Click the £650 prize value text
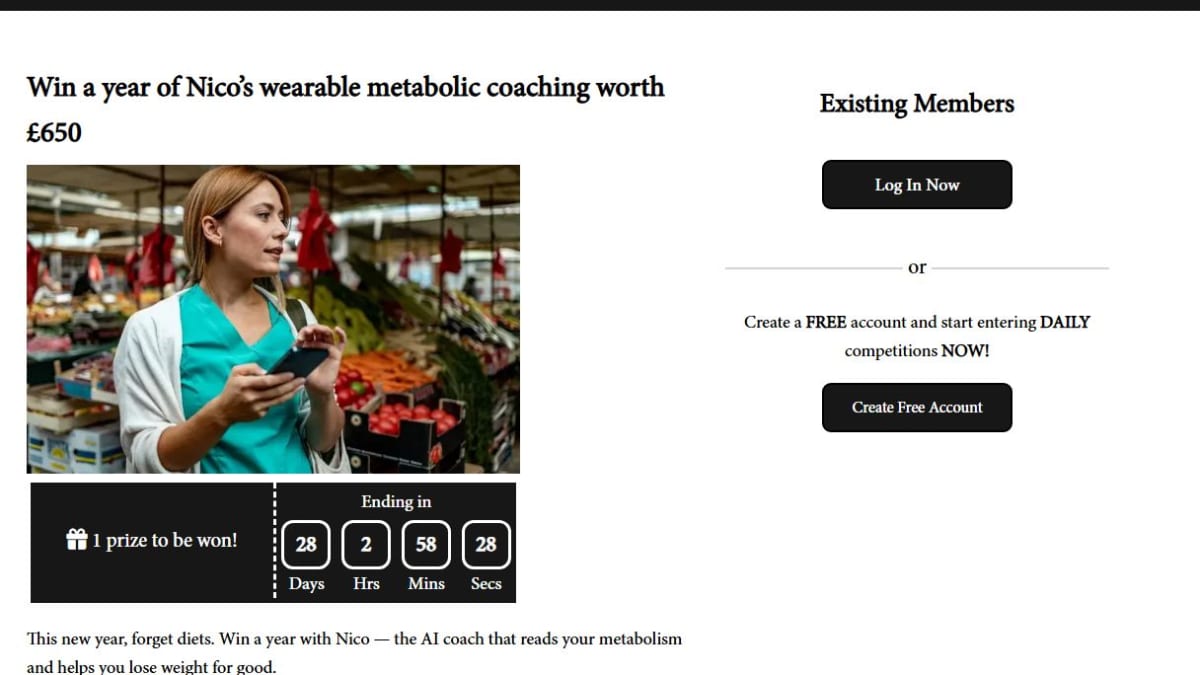The height and width of the screenshot is (675, 1200). (x=54, y=132)
